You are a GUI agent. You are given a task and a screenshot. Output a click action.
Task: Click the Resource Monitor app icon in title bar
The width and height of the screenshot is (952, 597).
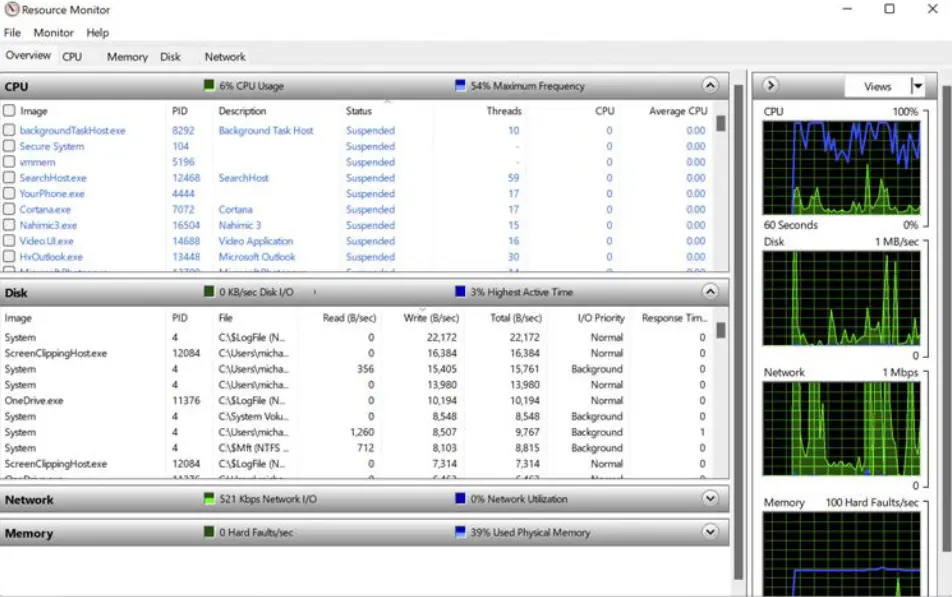(x=11, y=10)
